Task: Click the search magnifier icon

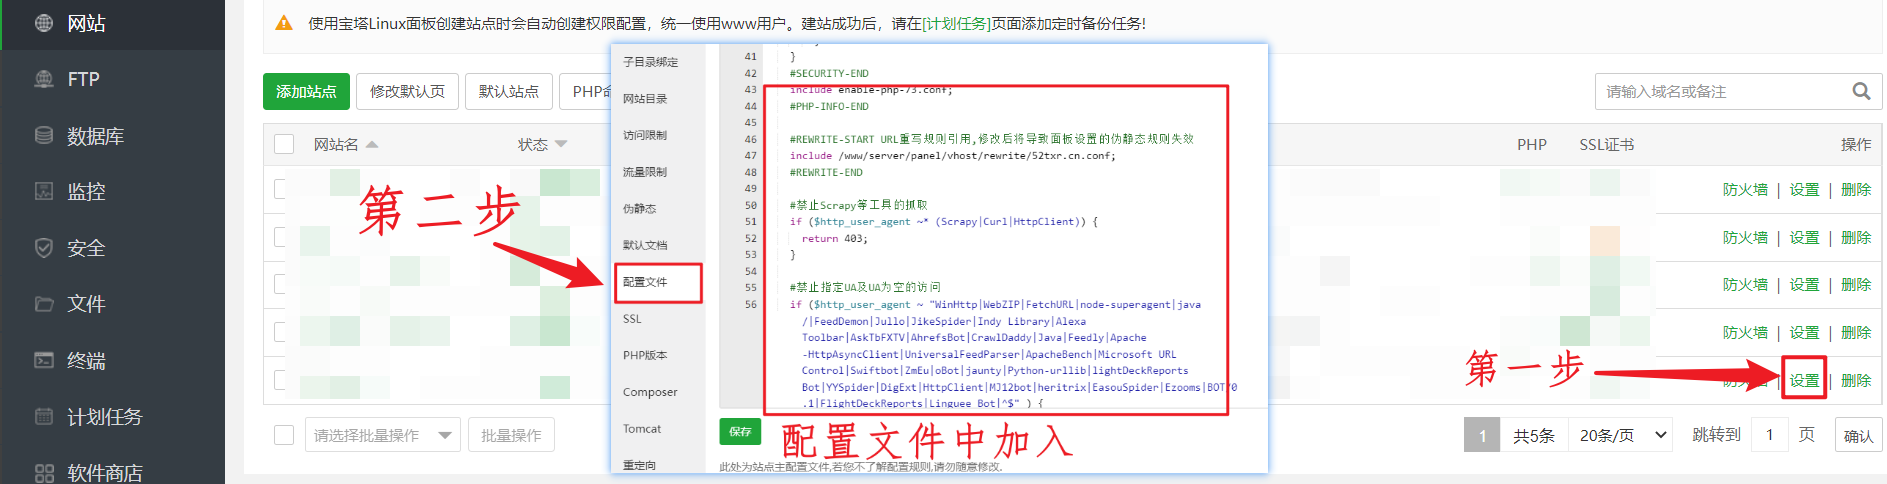Action: [1860, 91]
